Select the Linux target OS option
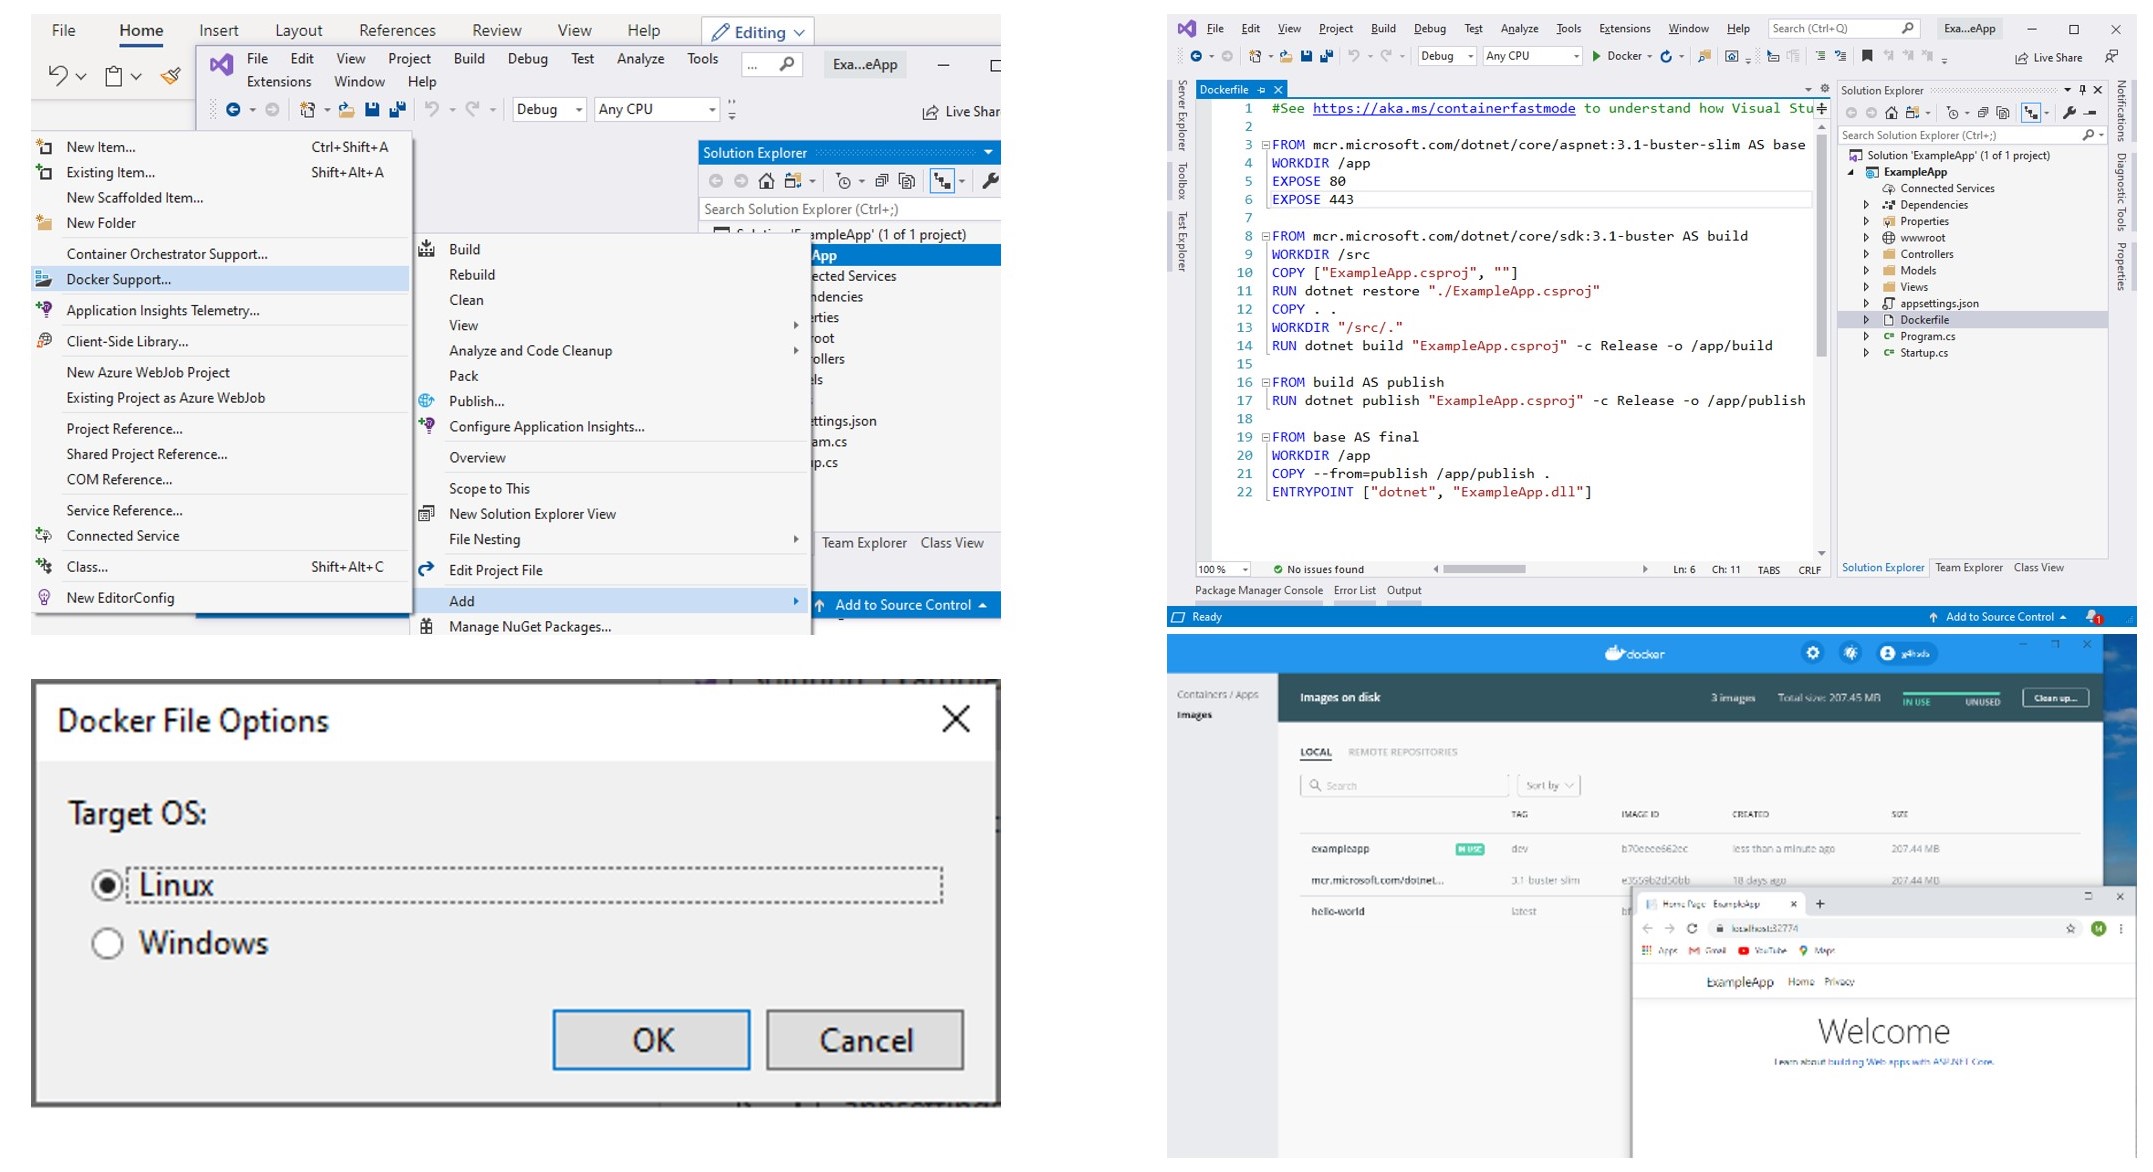Image resolution: width=2153 pixels, height=1172 pixels. pyautogui.click(x=107, y=885)
